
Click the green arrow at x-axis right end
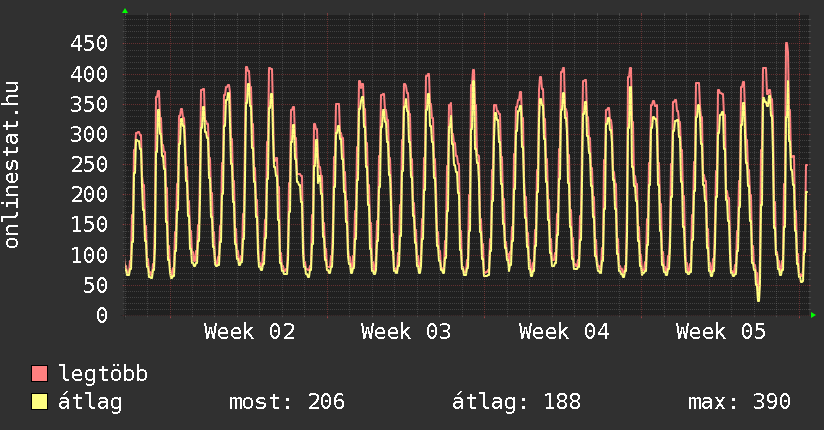(x=815, y=315)
